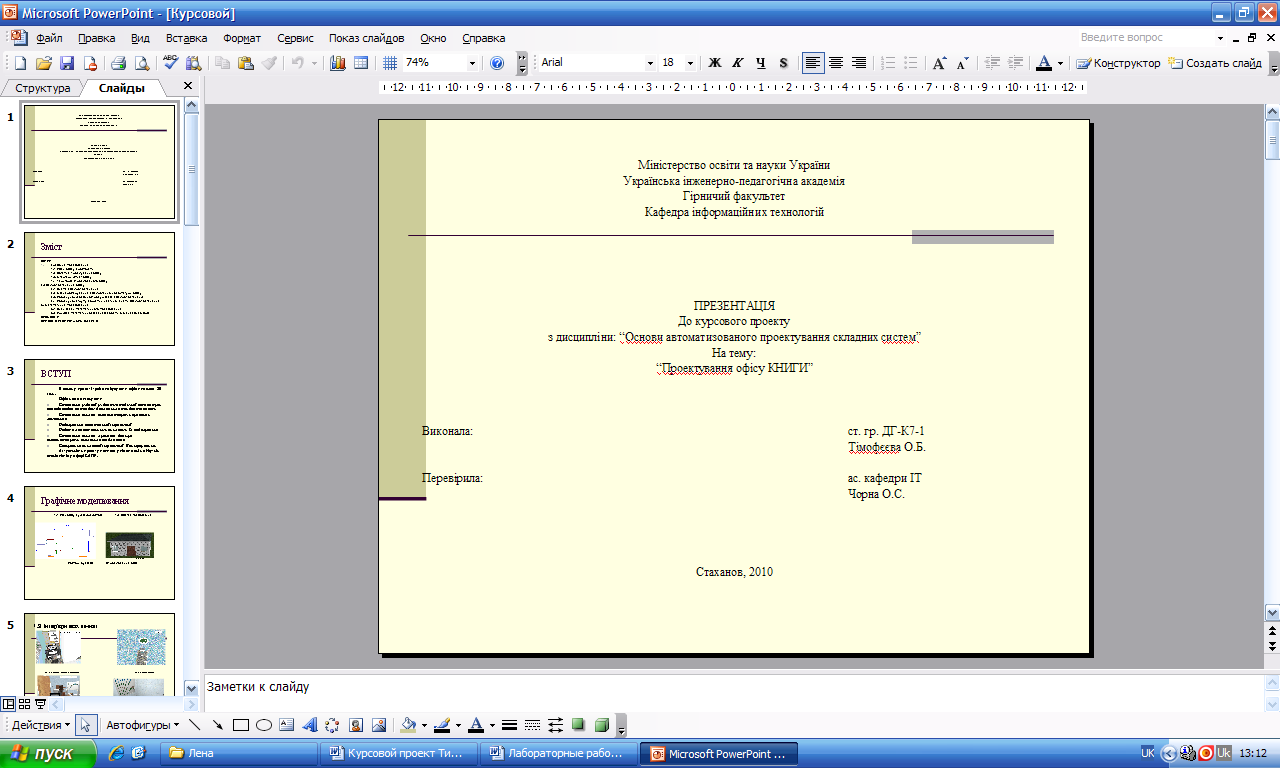This screenshot has height=768, width=1280.
Task: Increase the font size
Action: [939, 63]
